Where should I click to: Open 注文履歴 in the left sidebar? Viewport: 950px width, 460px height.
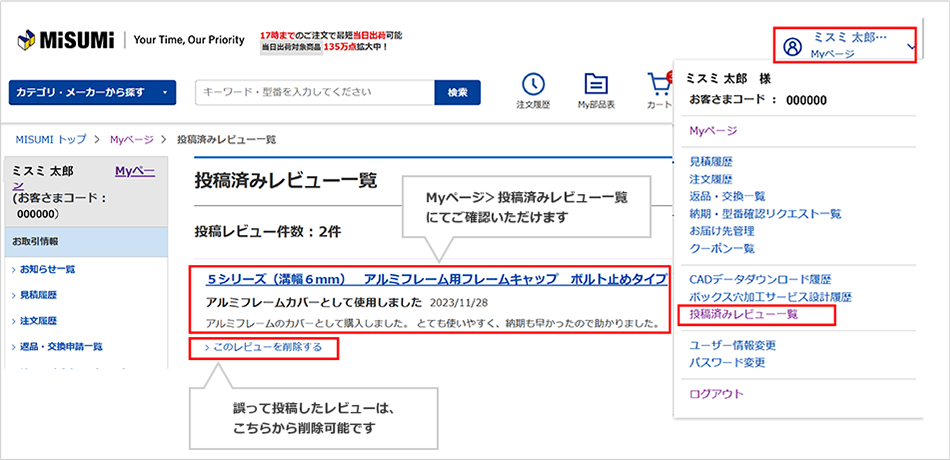39,321
